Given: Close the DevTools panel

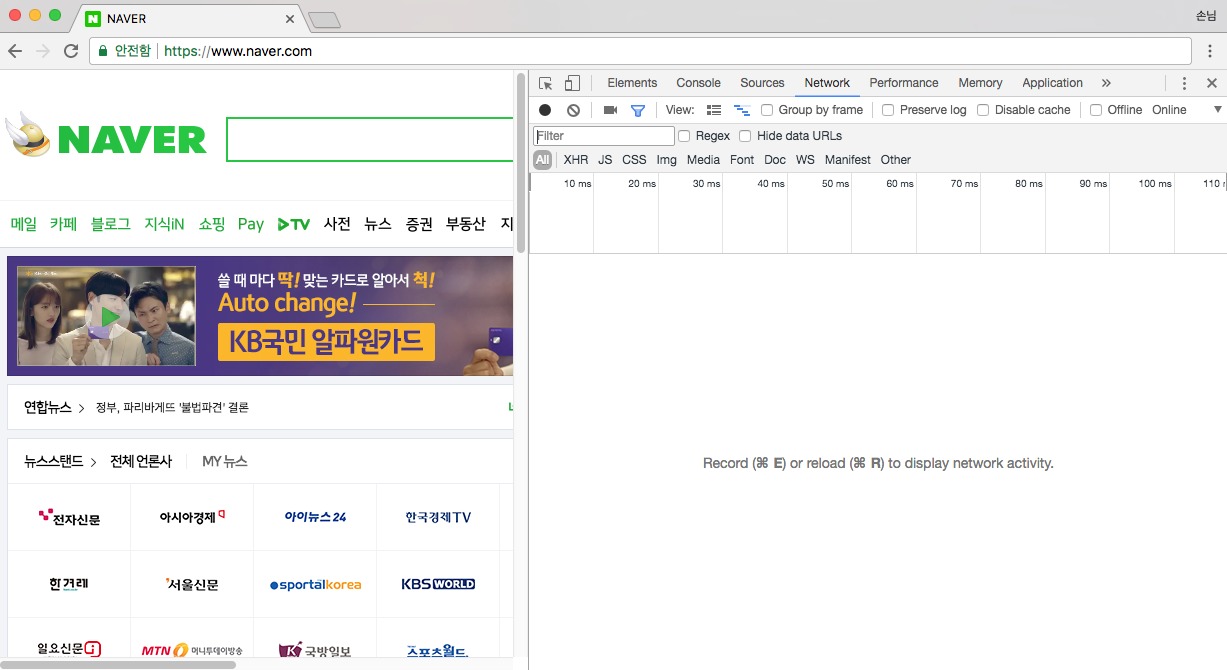Looking at the screenshot, I should pos(1212,83).
